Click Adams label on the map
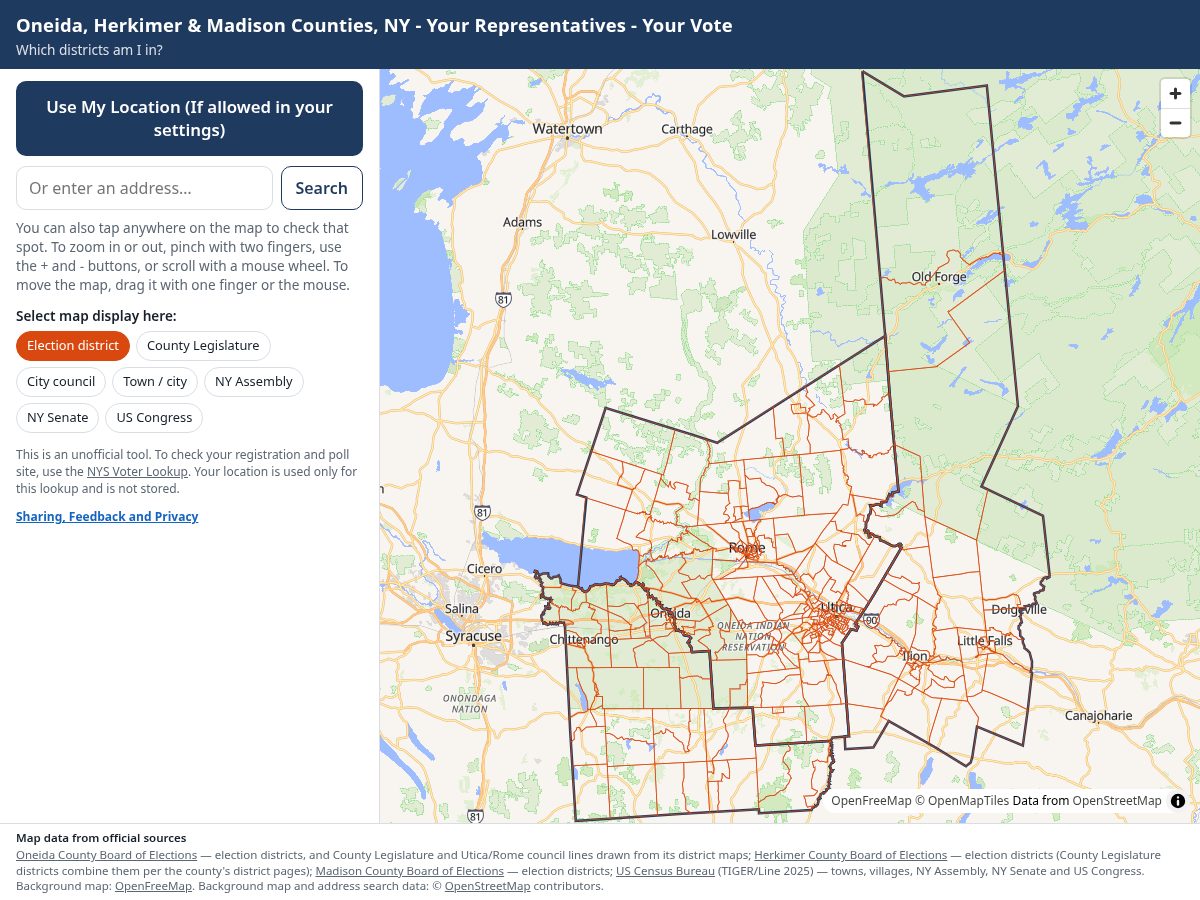 pos(522,222)
